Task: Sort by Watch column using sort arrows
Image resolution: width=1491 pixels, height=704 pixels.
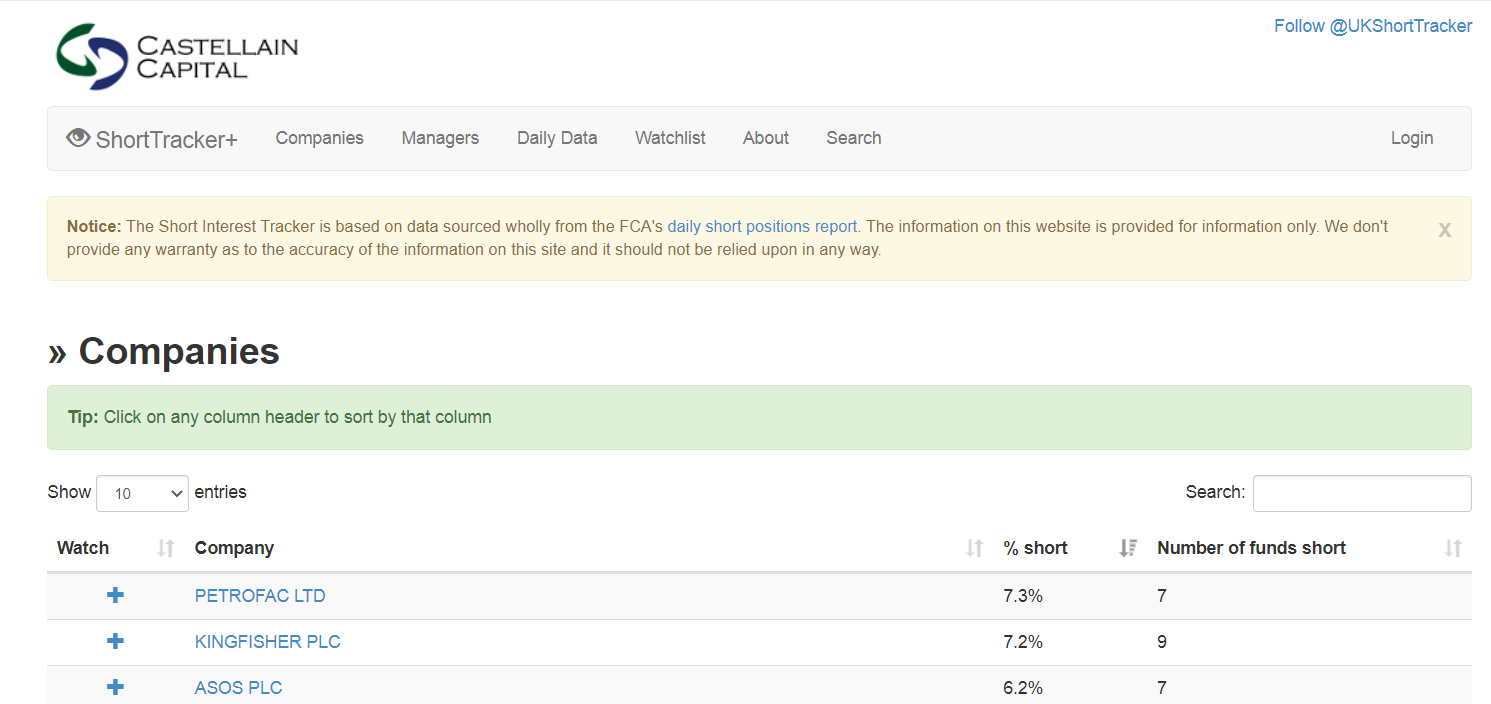Action: click(x=166, y=548)
